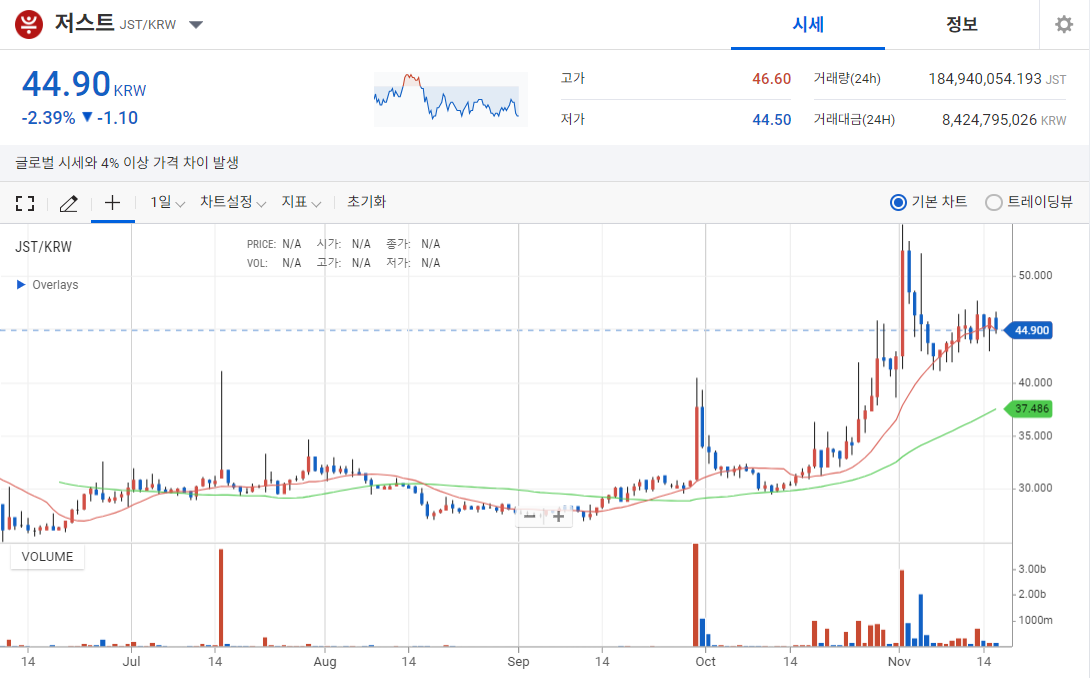
Task: Click the 글로벌 시세와 4% 이상 notice
Action: click(127, 163)
